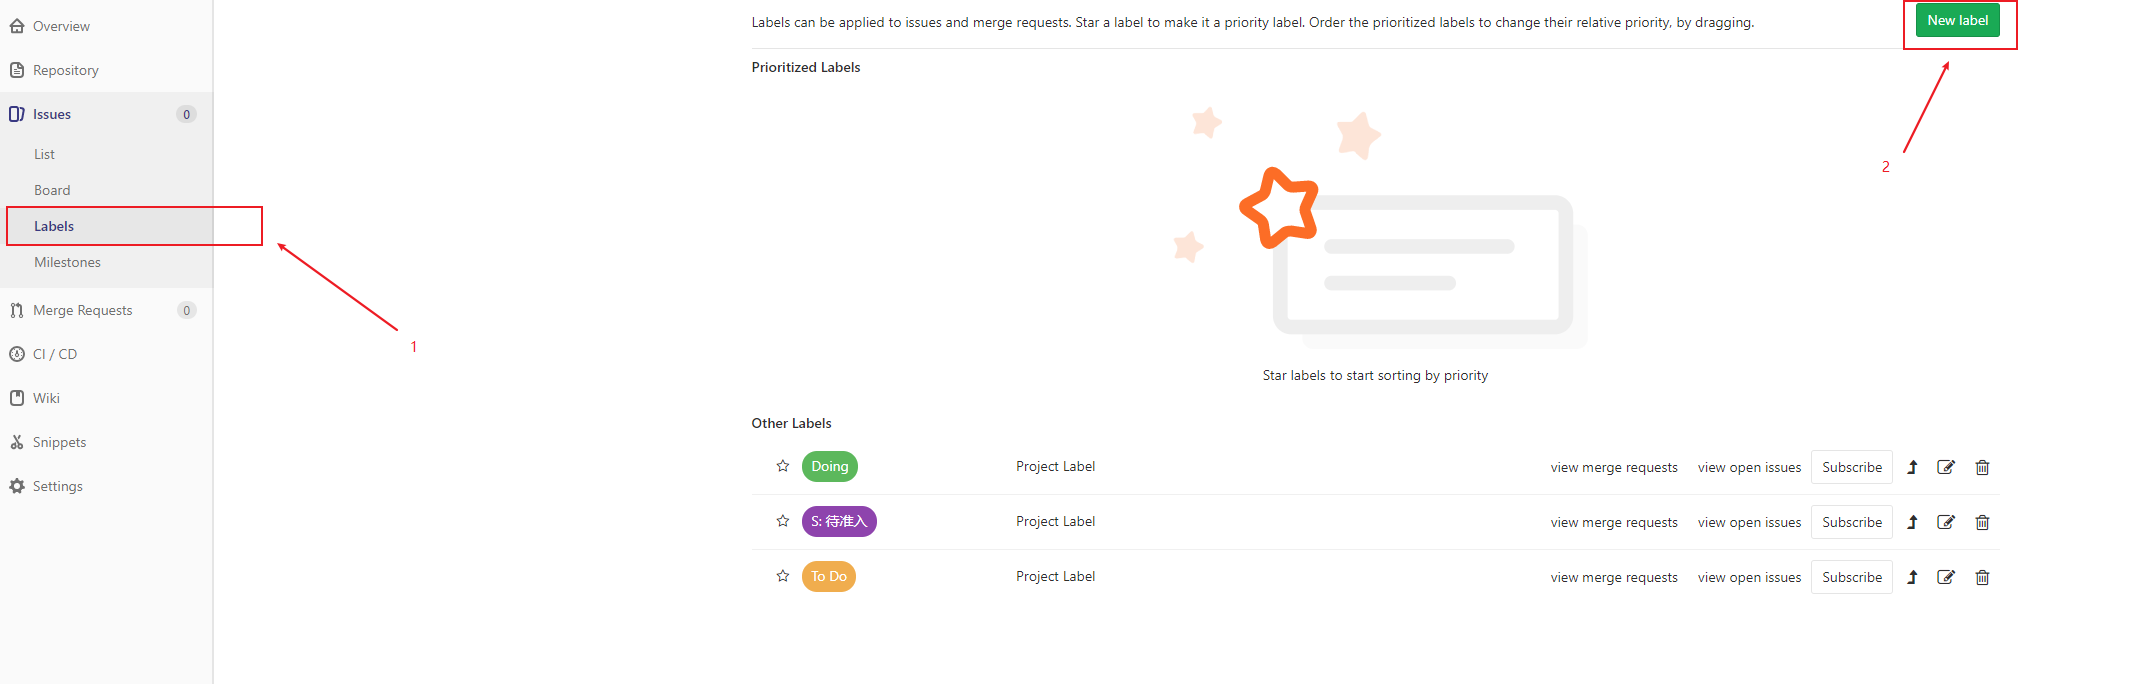Image resolution: width=2154 pixels, height=684 pixels.
Task: Promote To Do label using arrow icon
Action: pos(1912,577)
